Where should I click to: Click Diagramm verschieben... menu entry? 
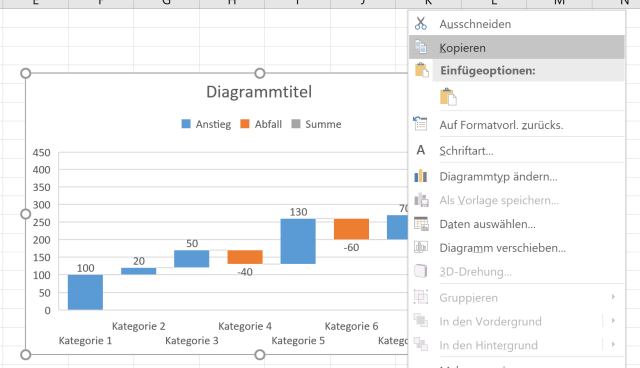click(517, 248)
